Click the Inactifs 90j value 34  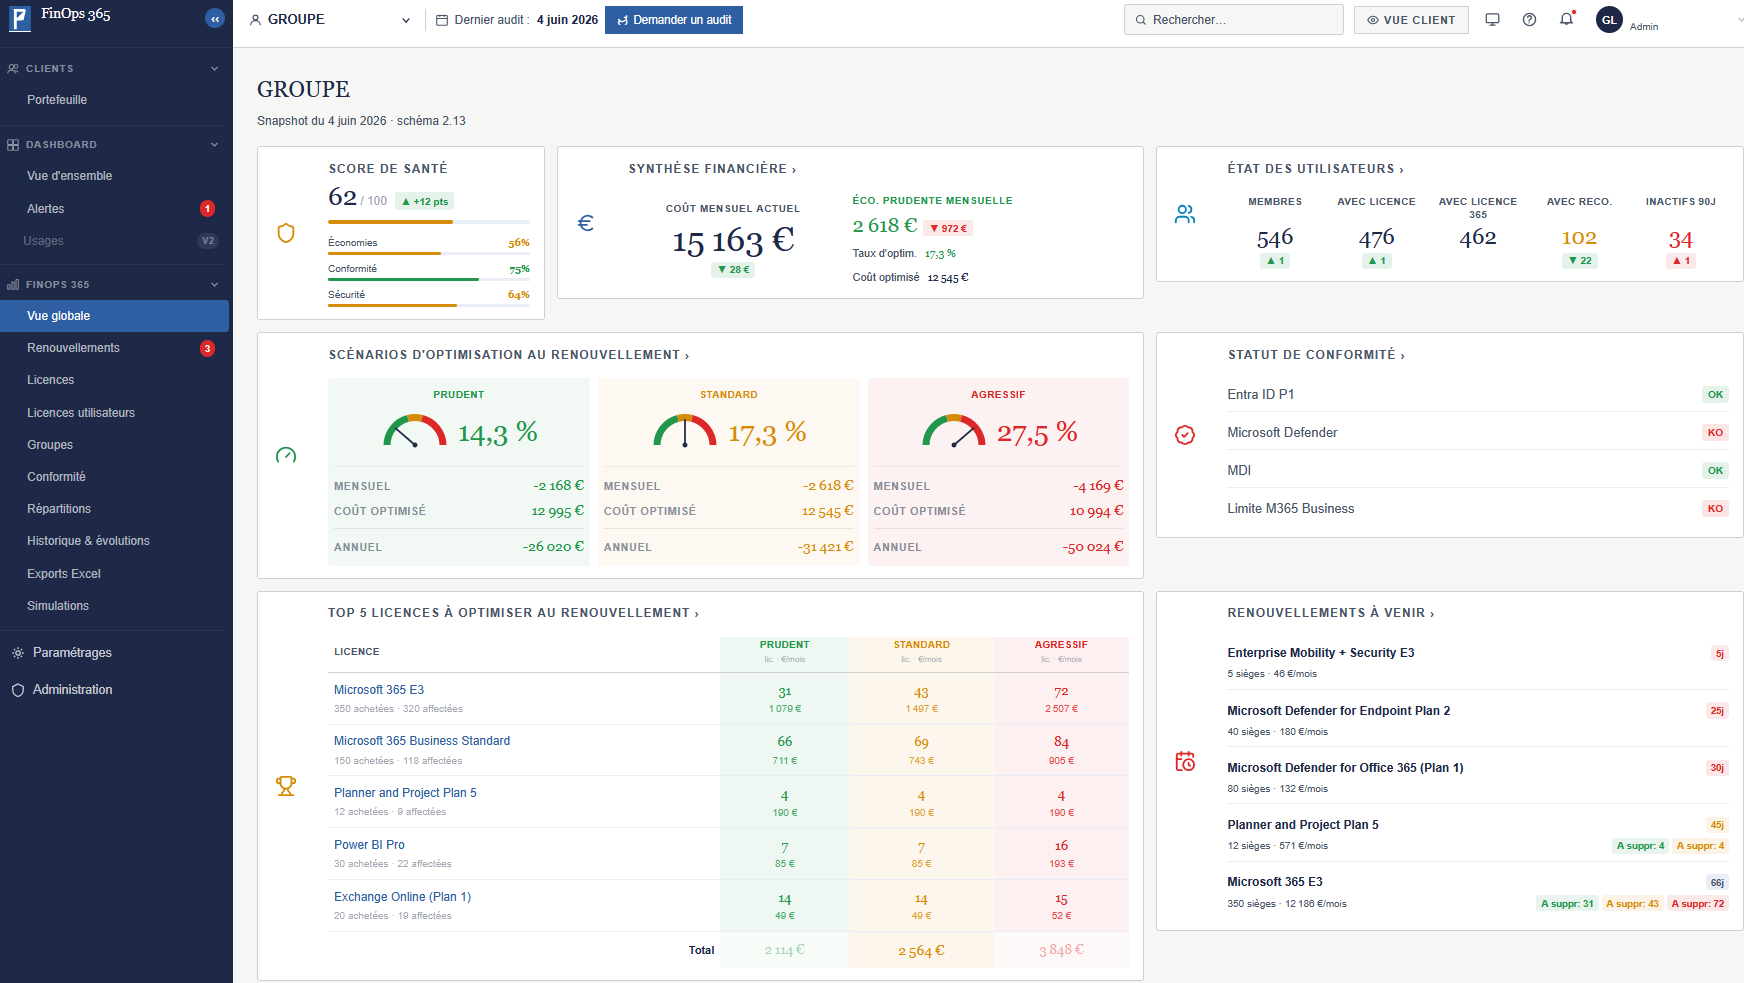pyautogui.click(x=1680, y=240)
